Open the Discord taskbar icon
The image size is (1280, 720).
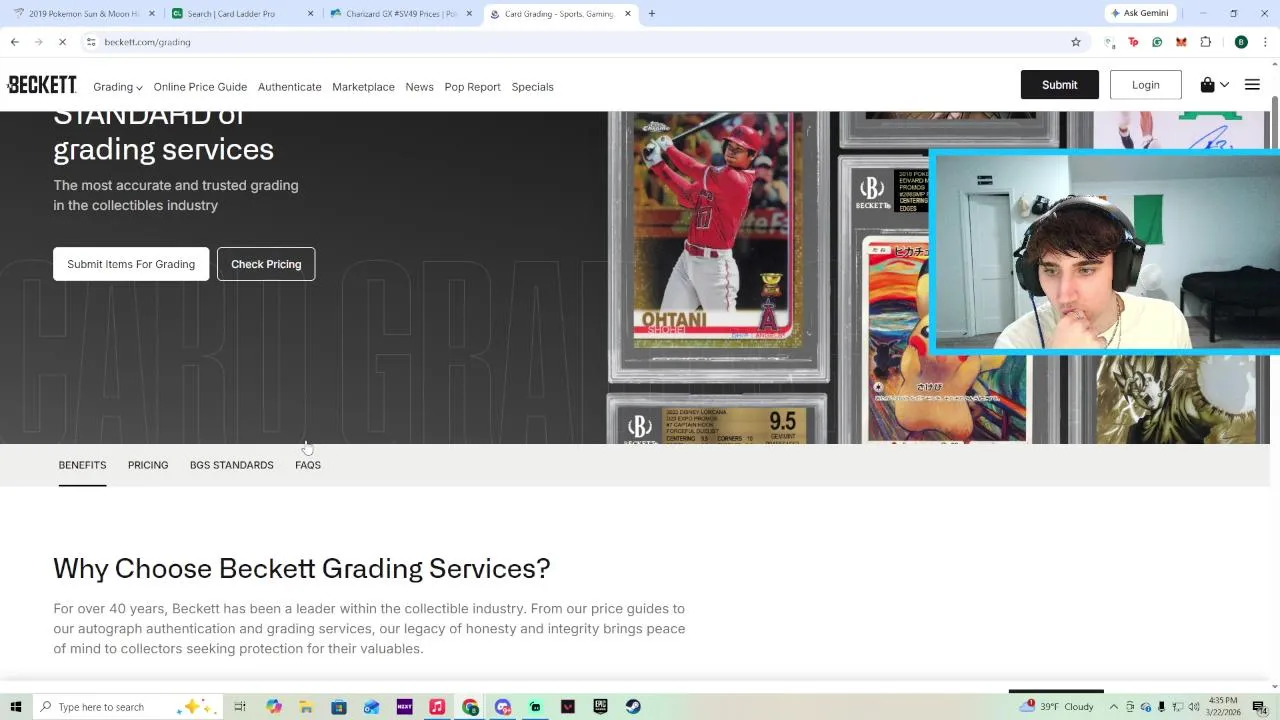coord(502,707)
